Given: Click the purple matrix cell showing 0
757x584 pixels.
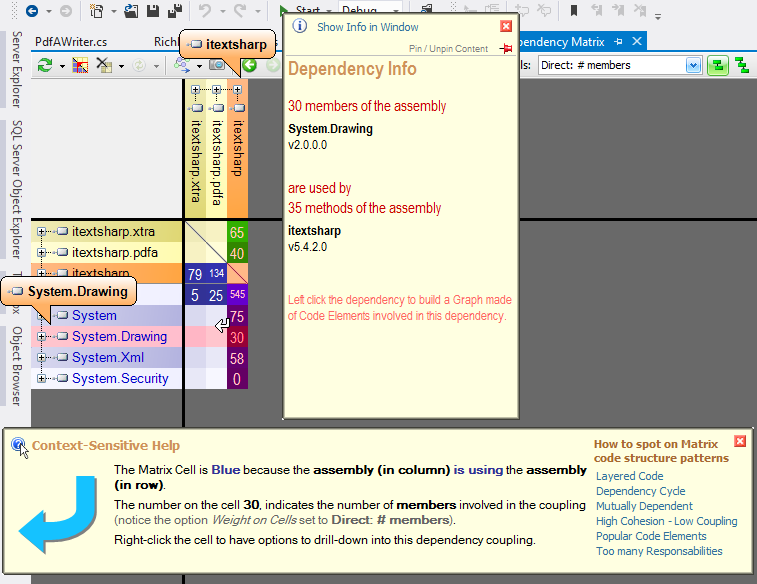Looking at the screenshot, I should (x=237, y=379).
